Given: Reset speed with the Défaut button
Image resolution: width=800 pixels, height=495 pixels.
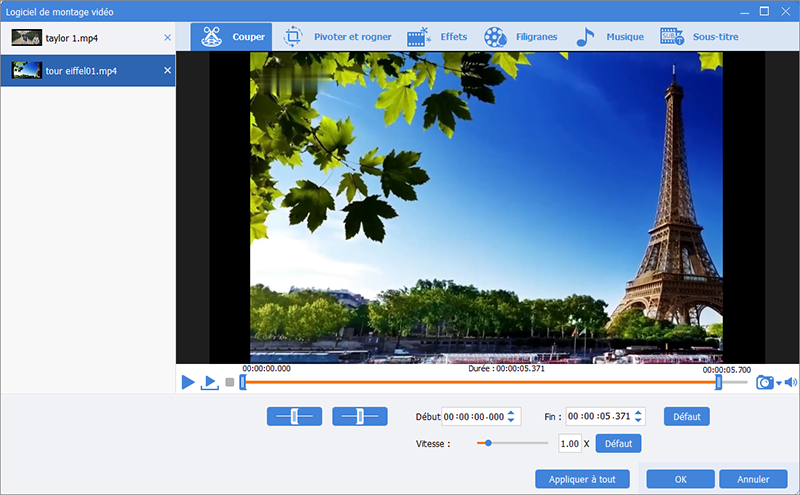Looking at the screenshot, I should click(x=618, y=443).
